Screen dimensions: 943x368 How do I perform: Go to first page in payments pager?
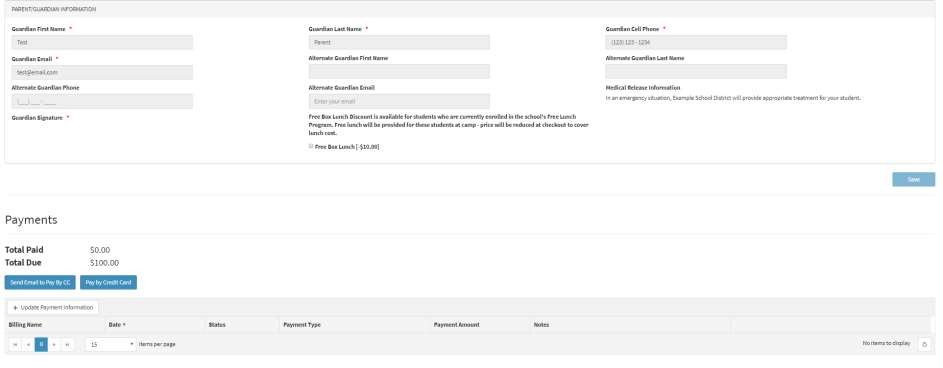tap(15, 345)
